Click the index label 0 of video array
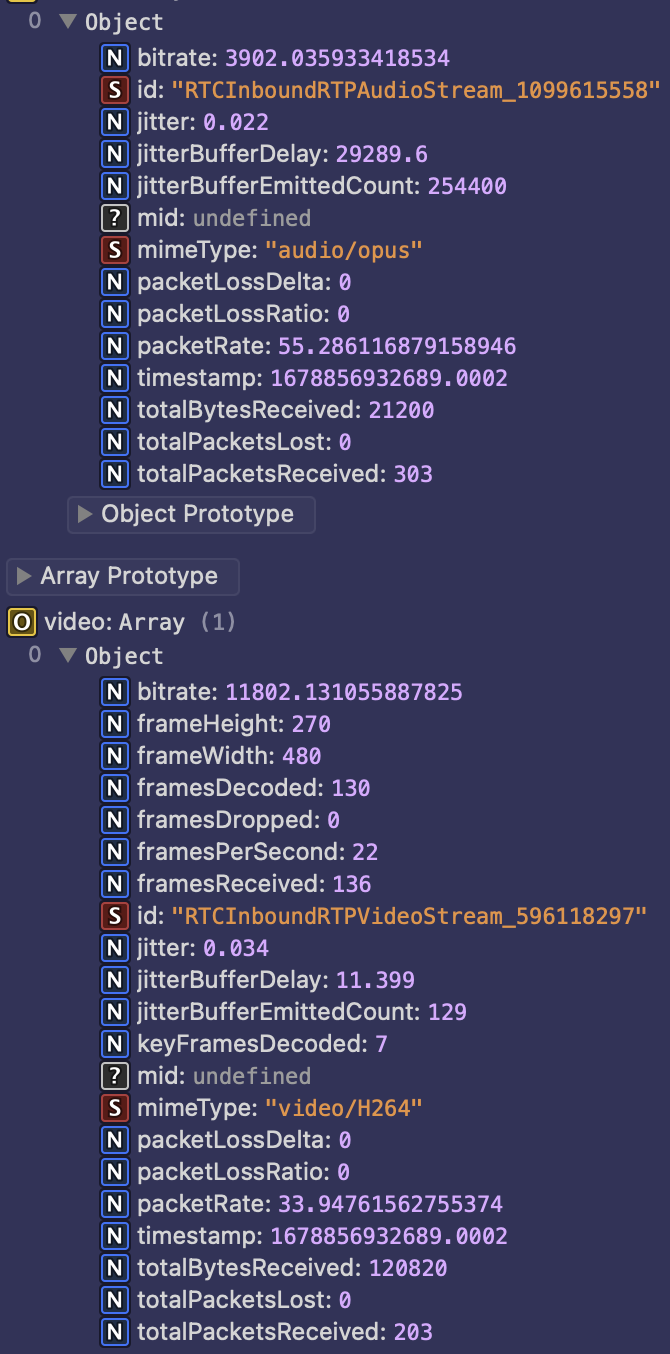670x1354 pixels. coord(34,655)
